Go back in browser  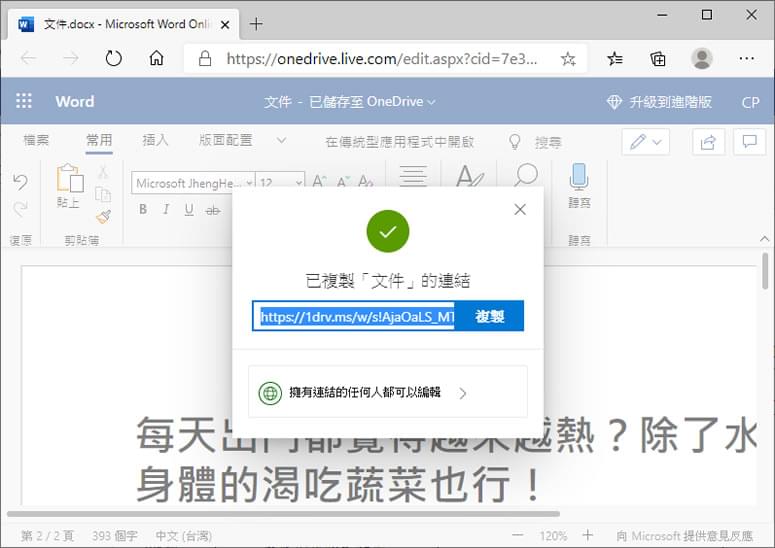point(28,58)
